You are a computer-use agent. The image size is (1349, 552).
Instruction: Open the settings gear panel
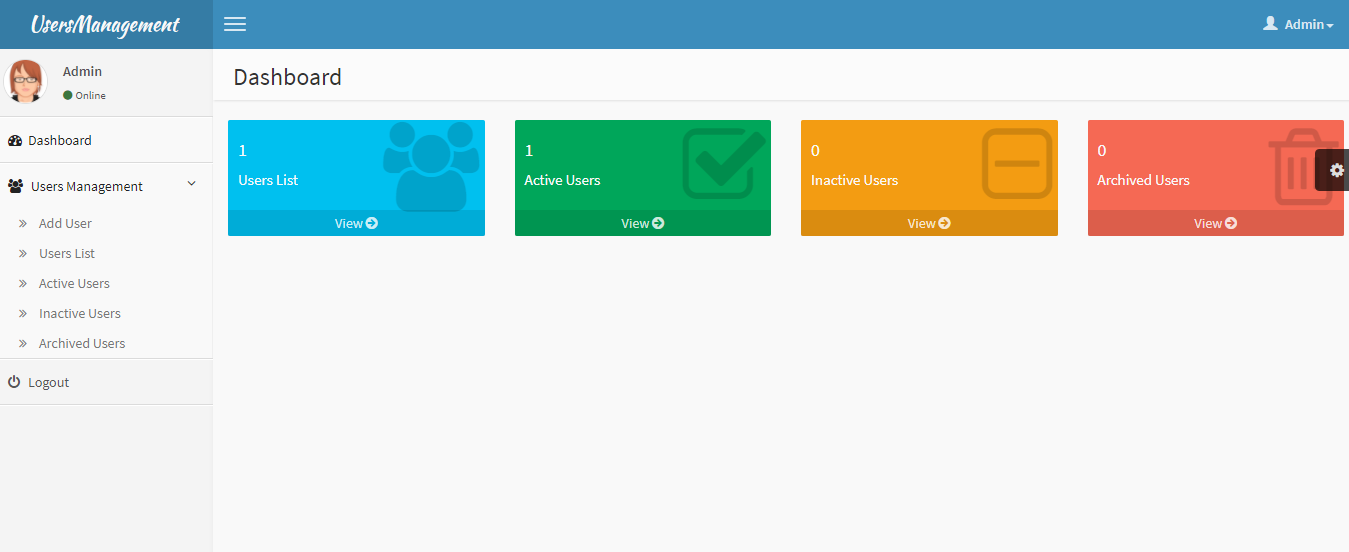tap(1336, 170)
